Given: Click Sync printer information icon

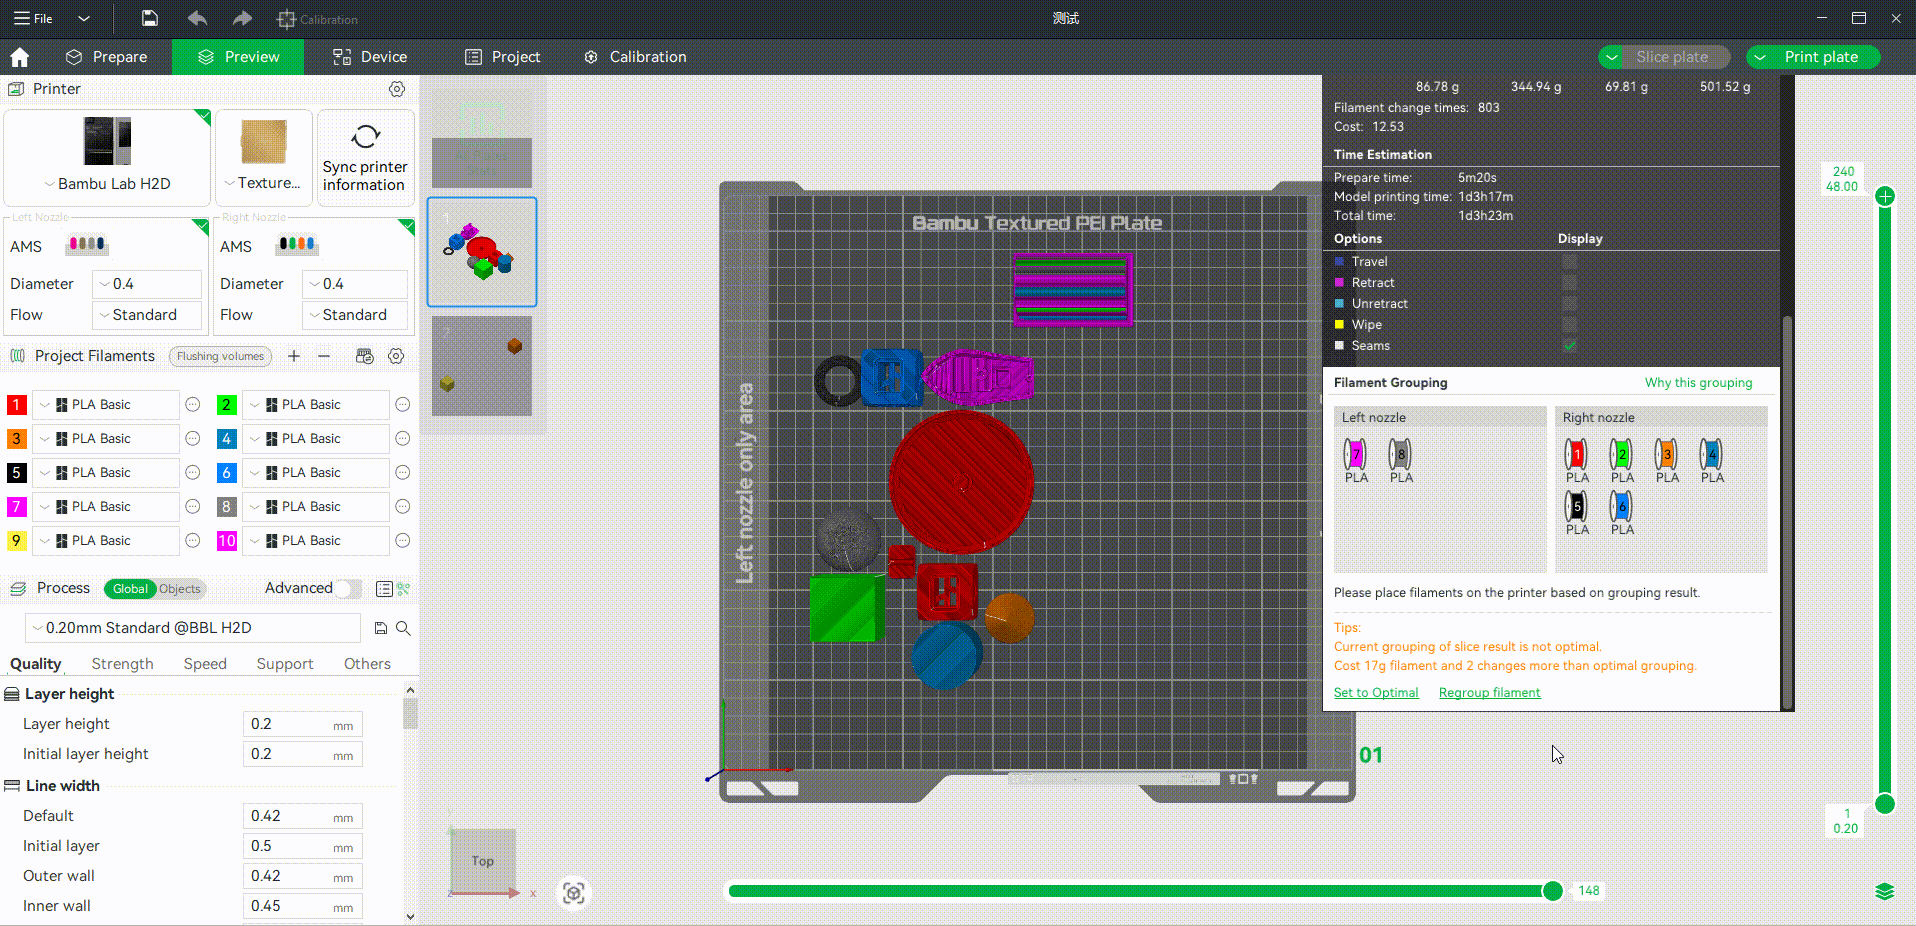Looking at the screenshot, I should tap(365, 137).
